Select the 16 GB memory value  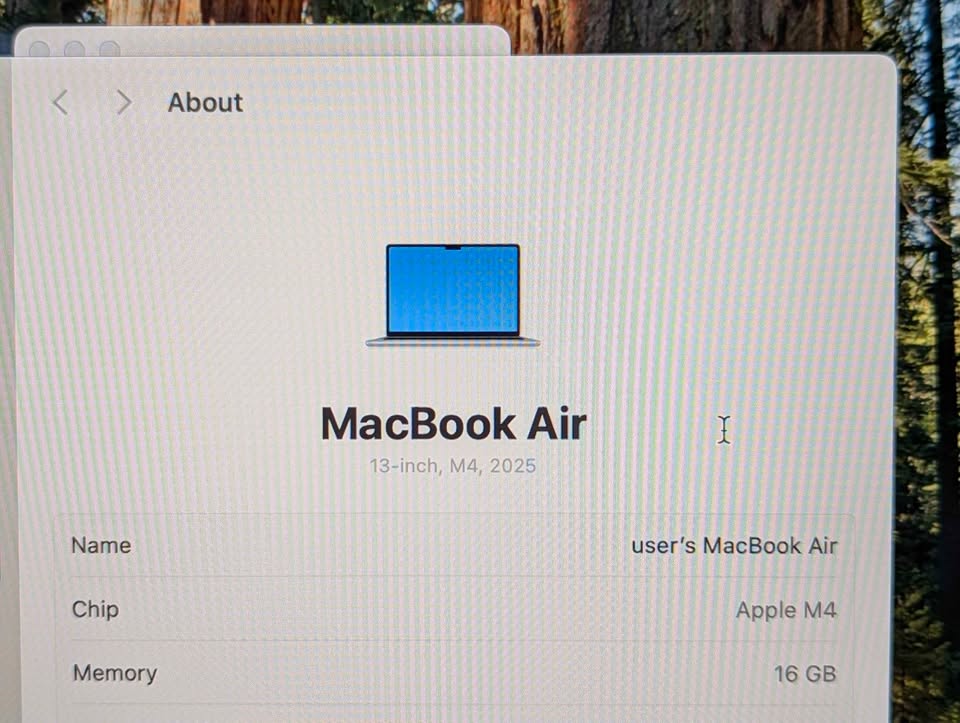click(x=805, y=674)
